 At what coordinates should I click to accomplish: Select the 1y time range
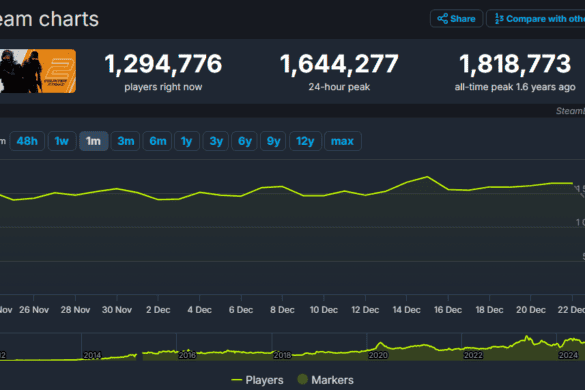(x=187, y=141)
